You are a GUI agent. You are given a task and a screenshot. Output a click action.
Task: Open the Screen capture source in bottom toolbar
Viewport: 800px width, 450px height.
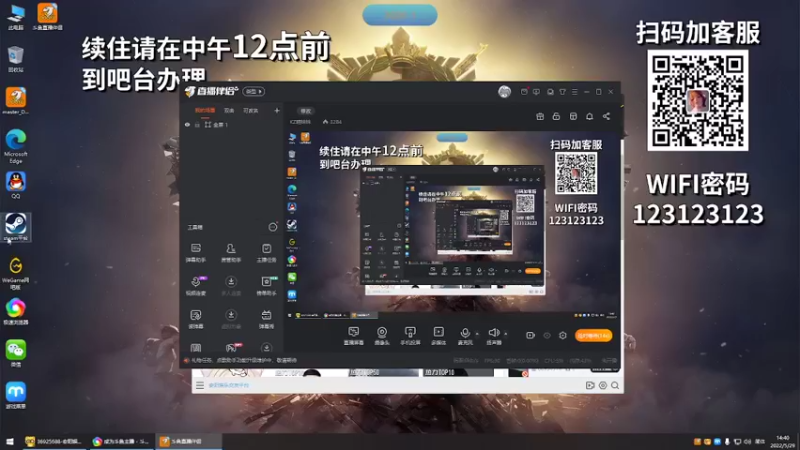[x=353, y=336]
